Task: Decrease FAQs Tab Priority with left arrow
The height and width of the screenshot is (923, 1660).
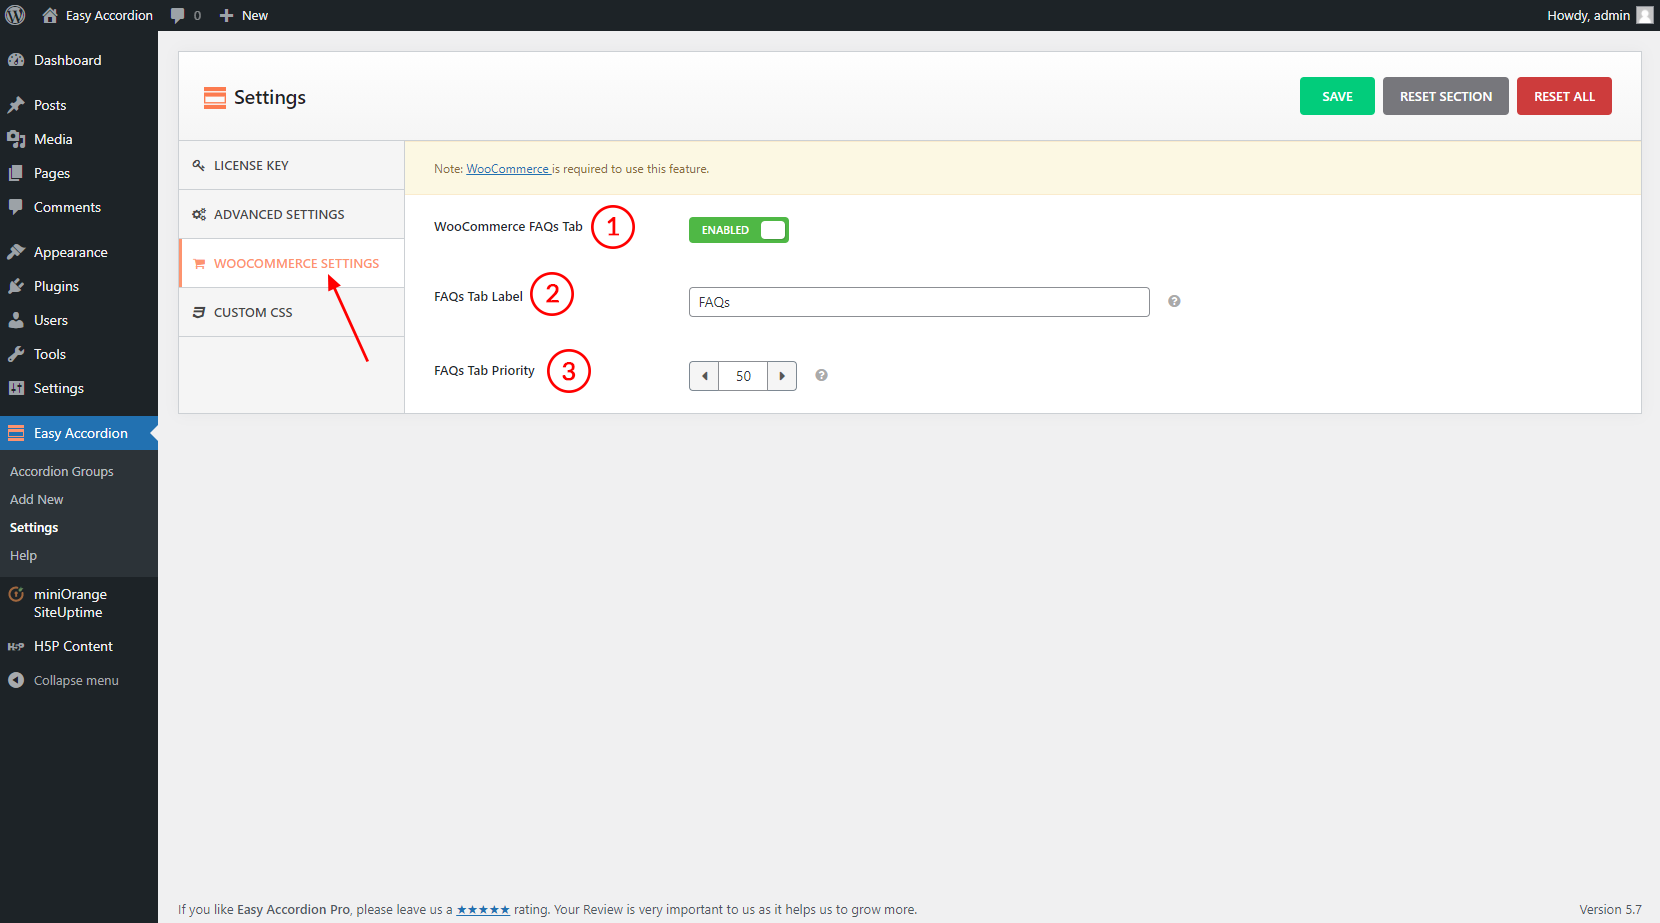Action: click(704, 376)
